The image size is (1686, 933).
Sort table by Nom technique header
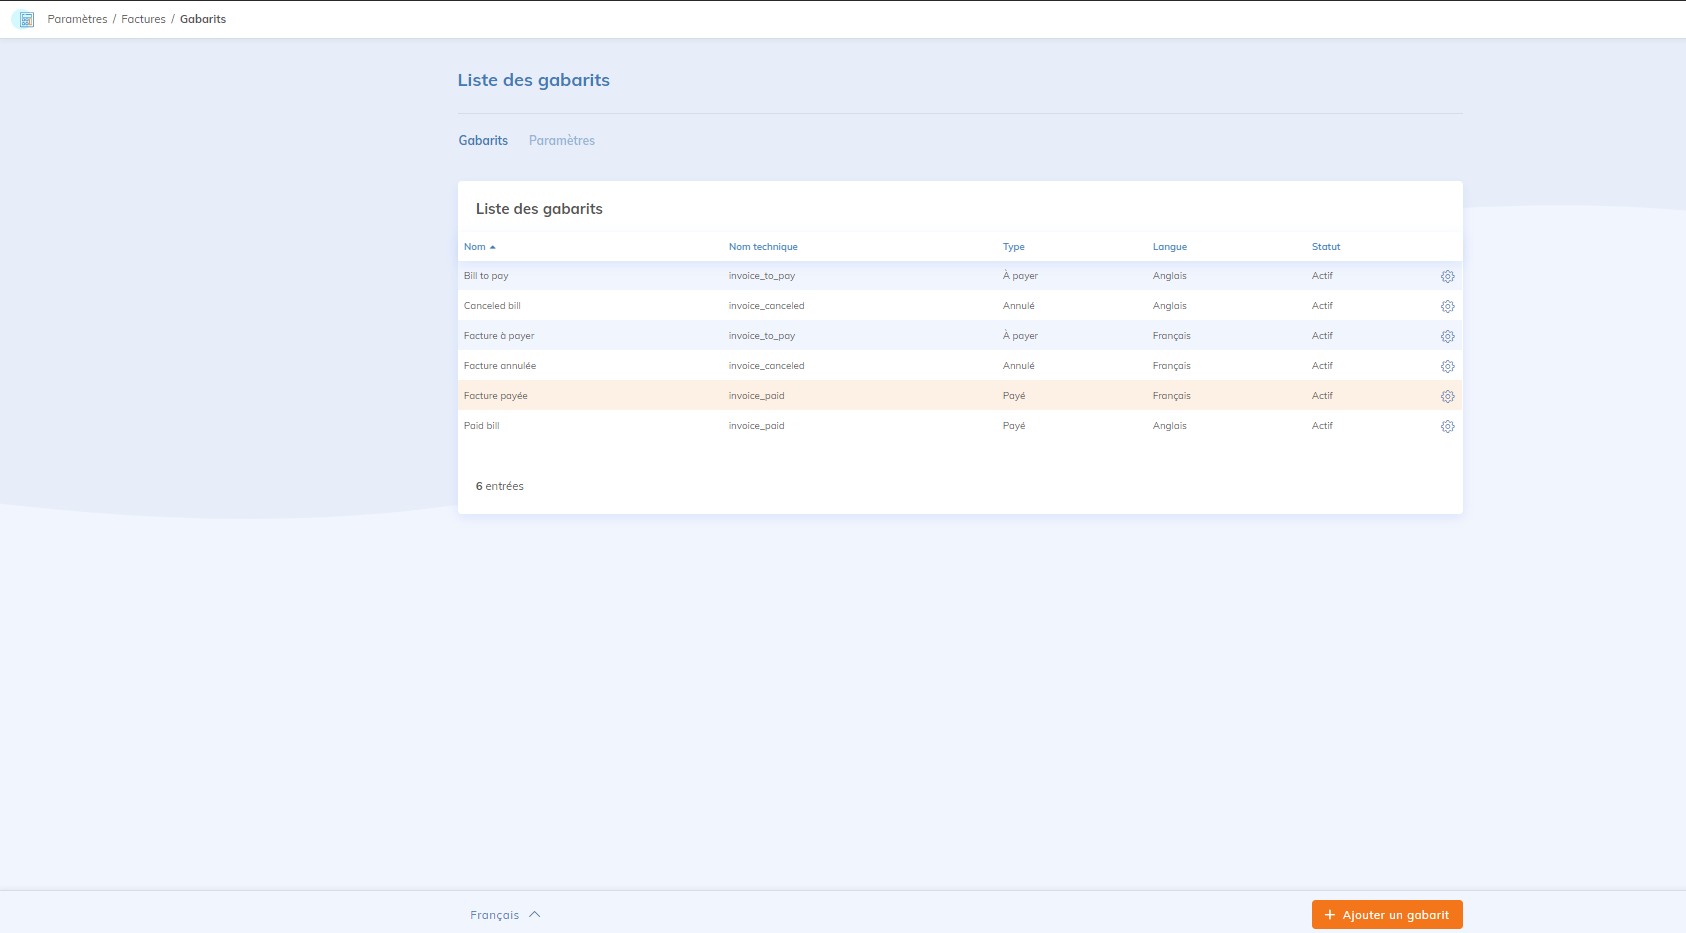pyautogui.click(x=763, y=247)
